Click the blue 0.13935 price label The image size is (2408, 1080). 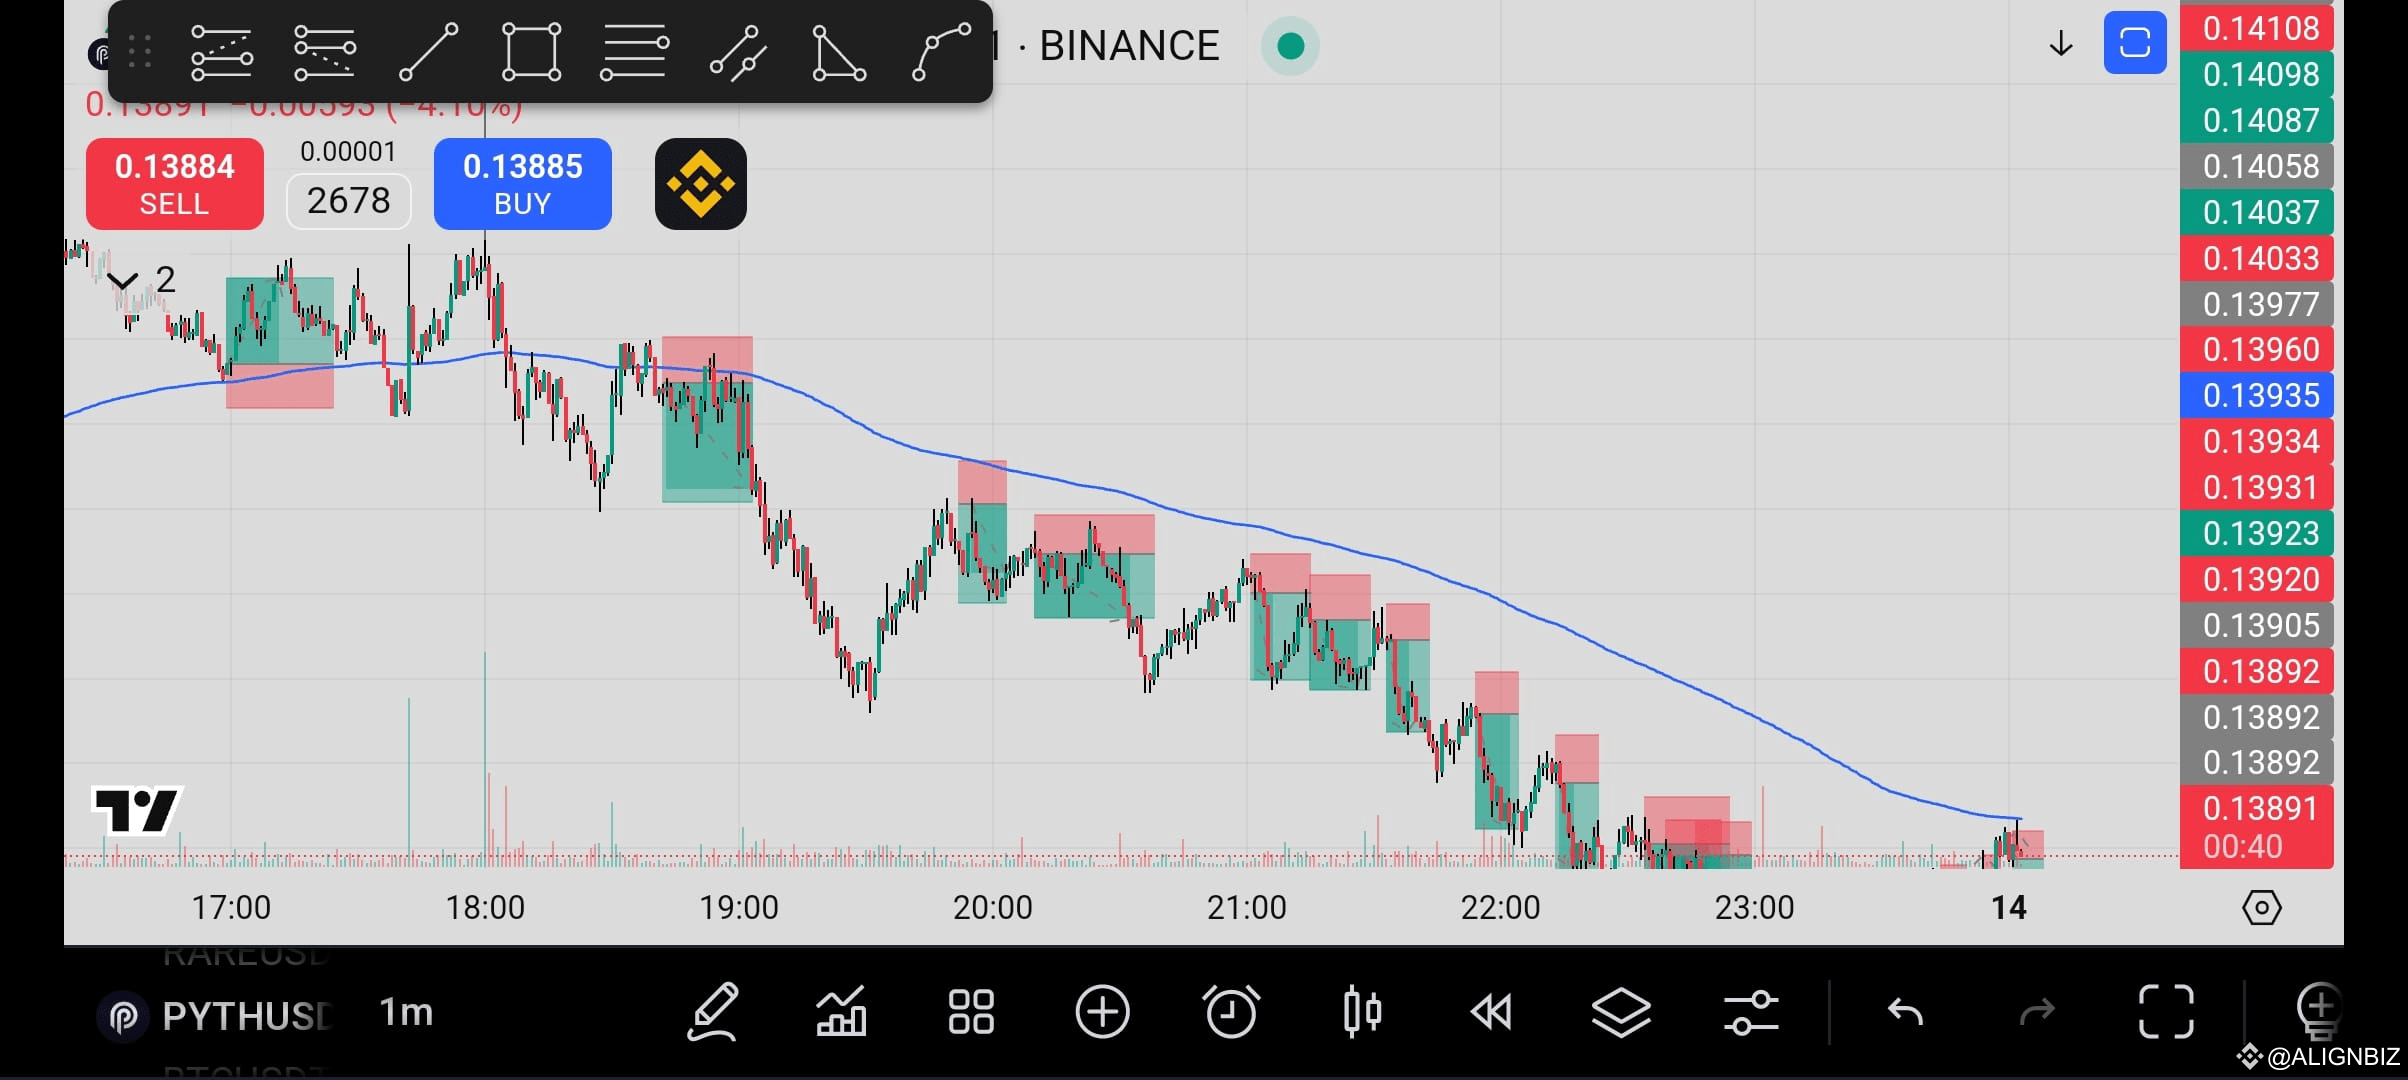(x=2257, y=396)
